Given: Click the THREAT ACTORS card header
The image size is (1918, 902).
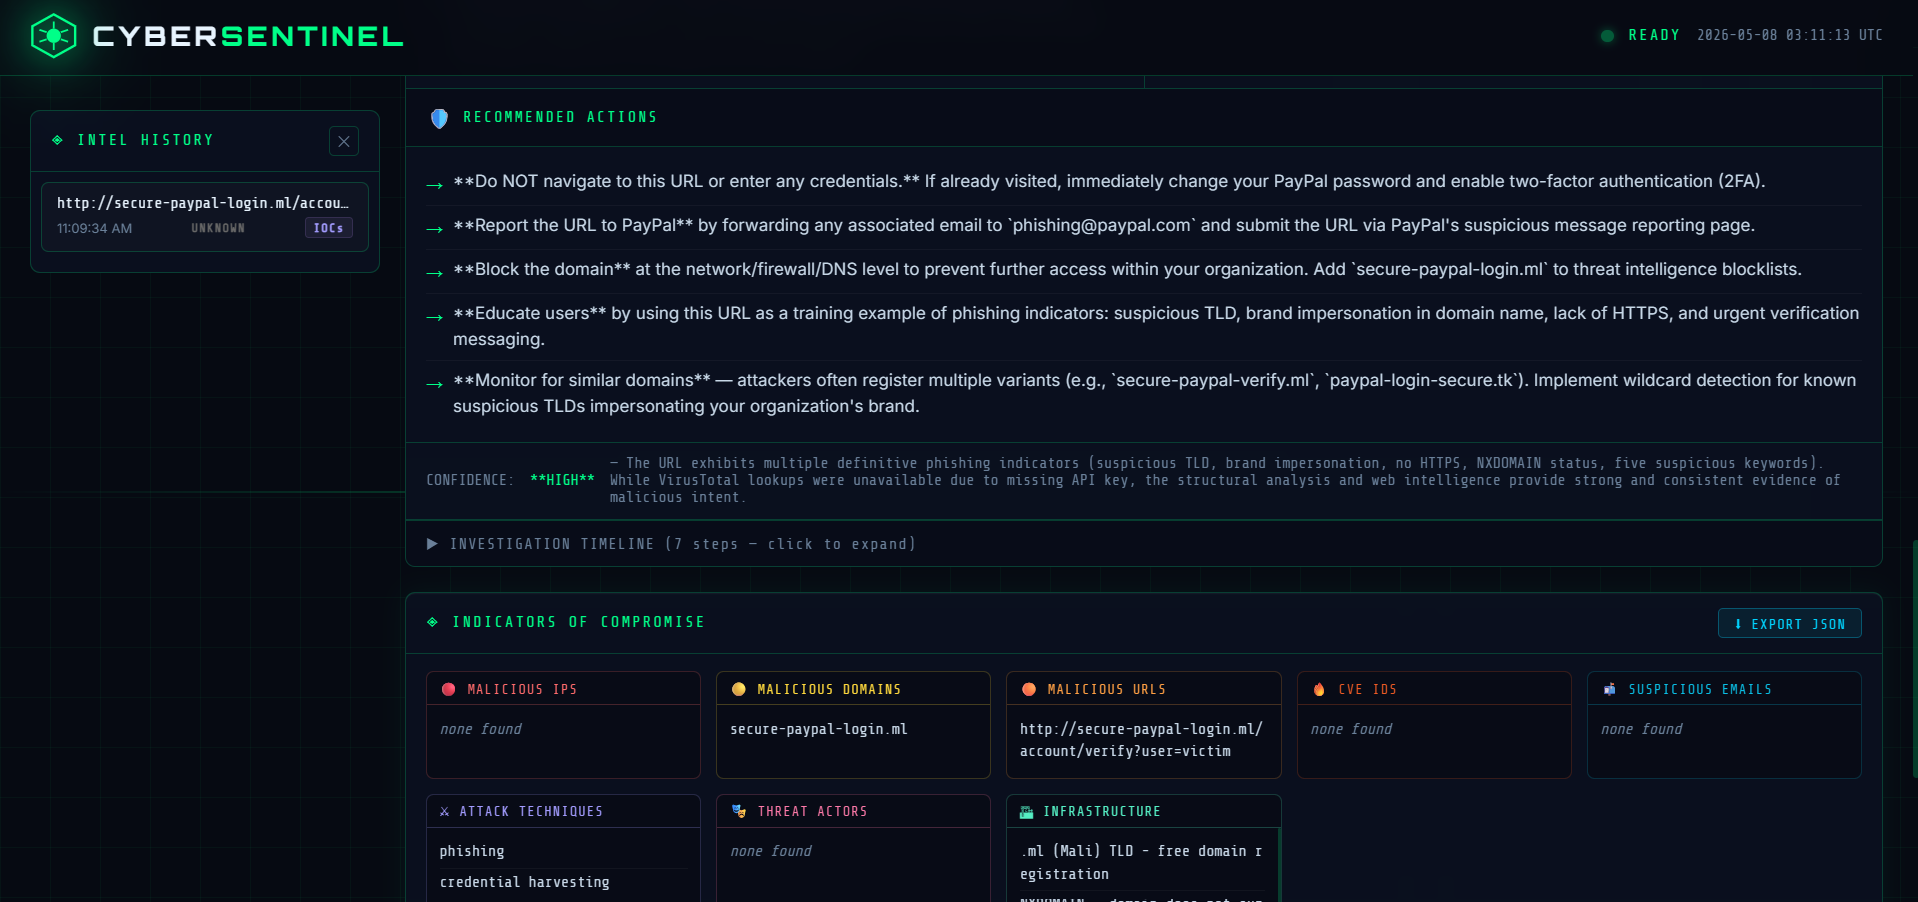Looking at the screenshot, I should pos(853,811).
